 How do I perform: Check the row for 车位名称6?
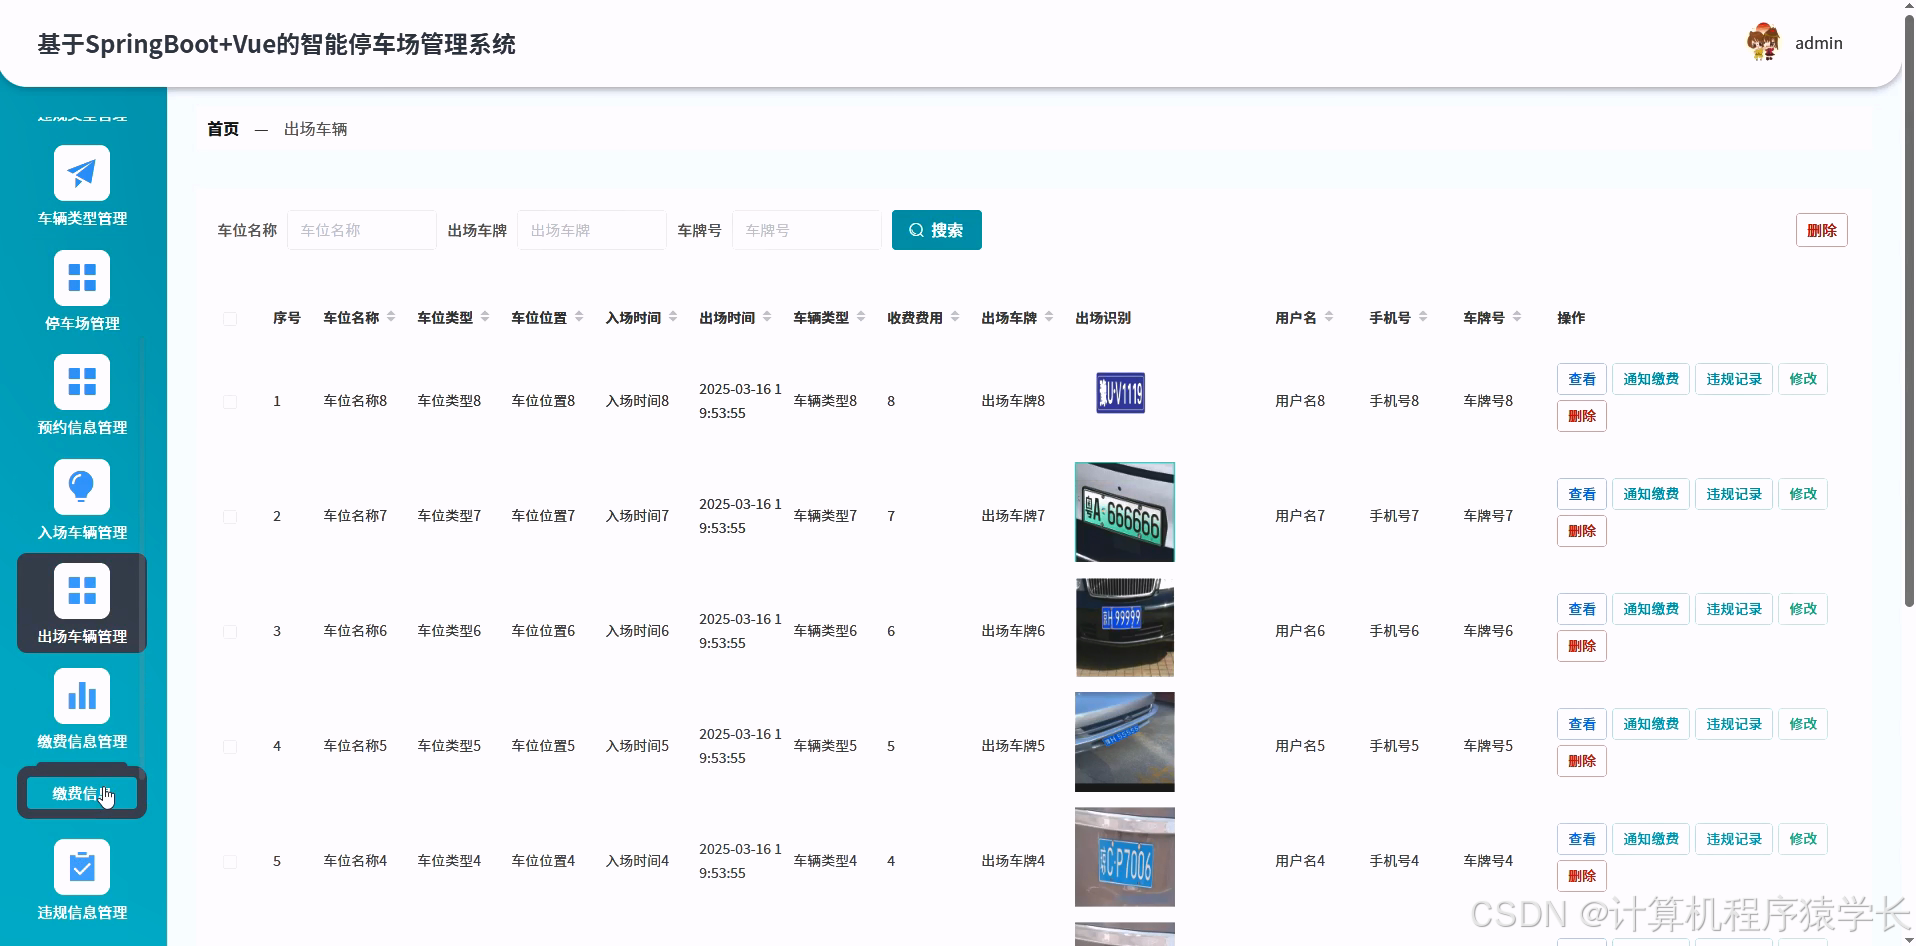(x=230, y=632)
